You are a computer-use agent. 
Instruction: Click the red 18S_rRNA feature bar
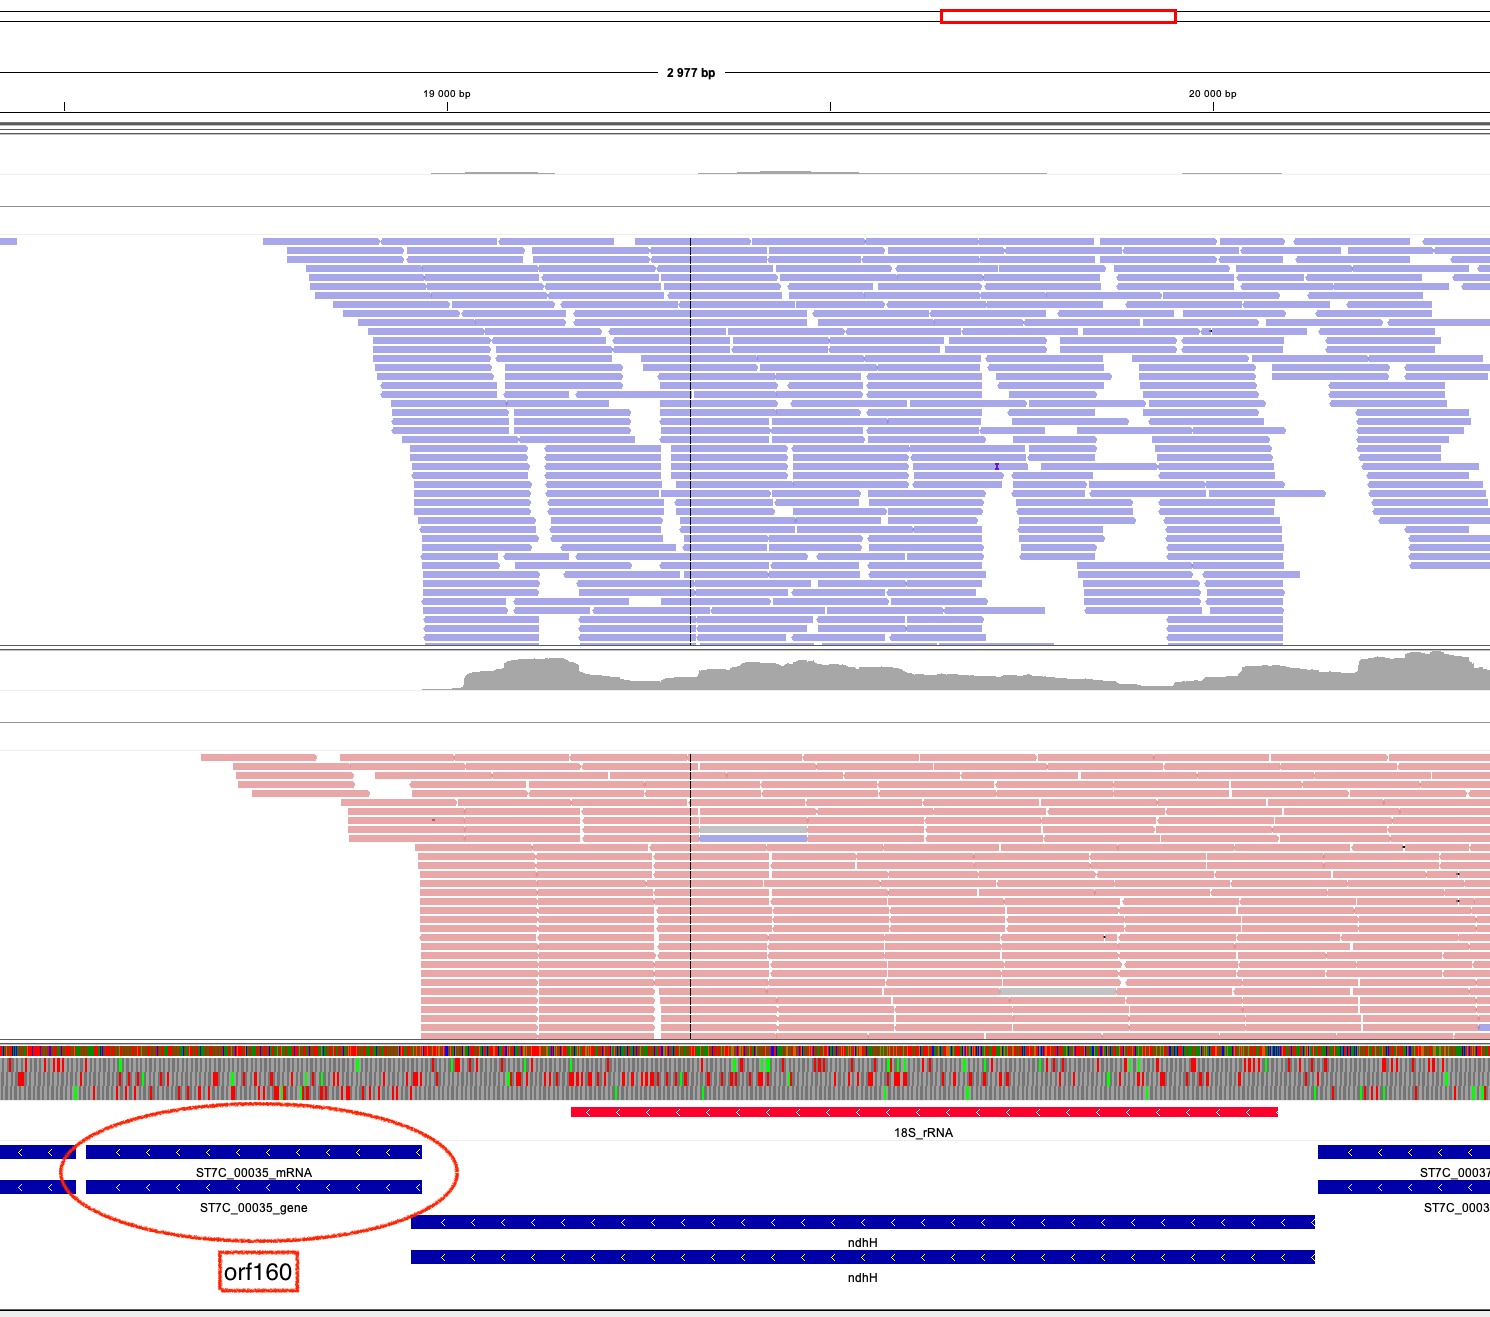click(924, 1112)
